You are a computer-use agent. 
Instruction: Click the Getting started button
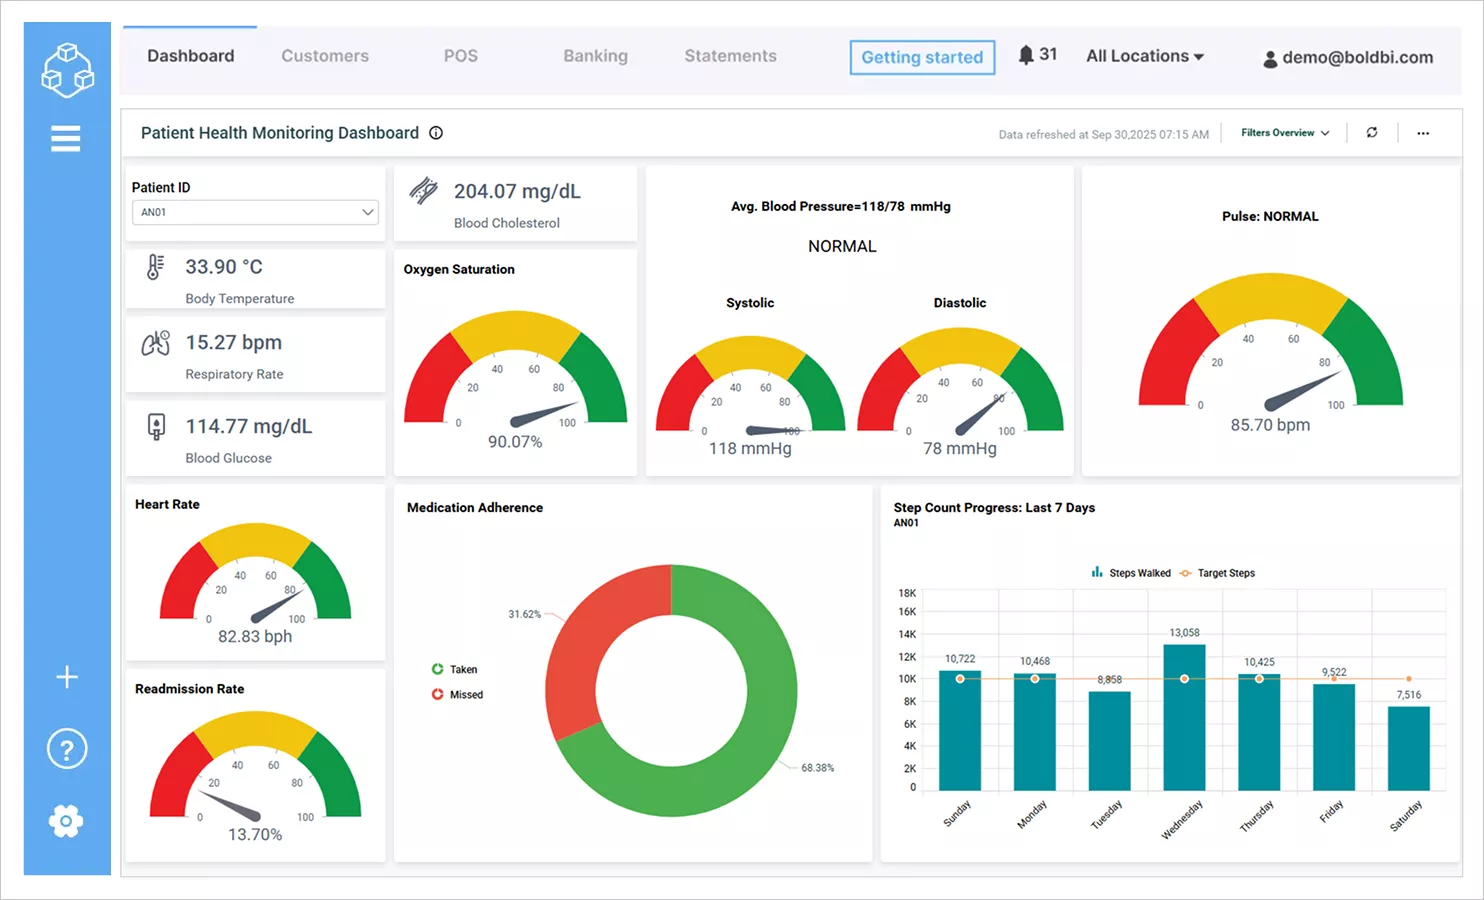[x=921, y=57]
